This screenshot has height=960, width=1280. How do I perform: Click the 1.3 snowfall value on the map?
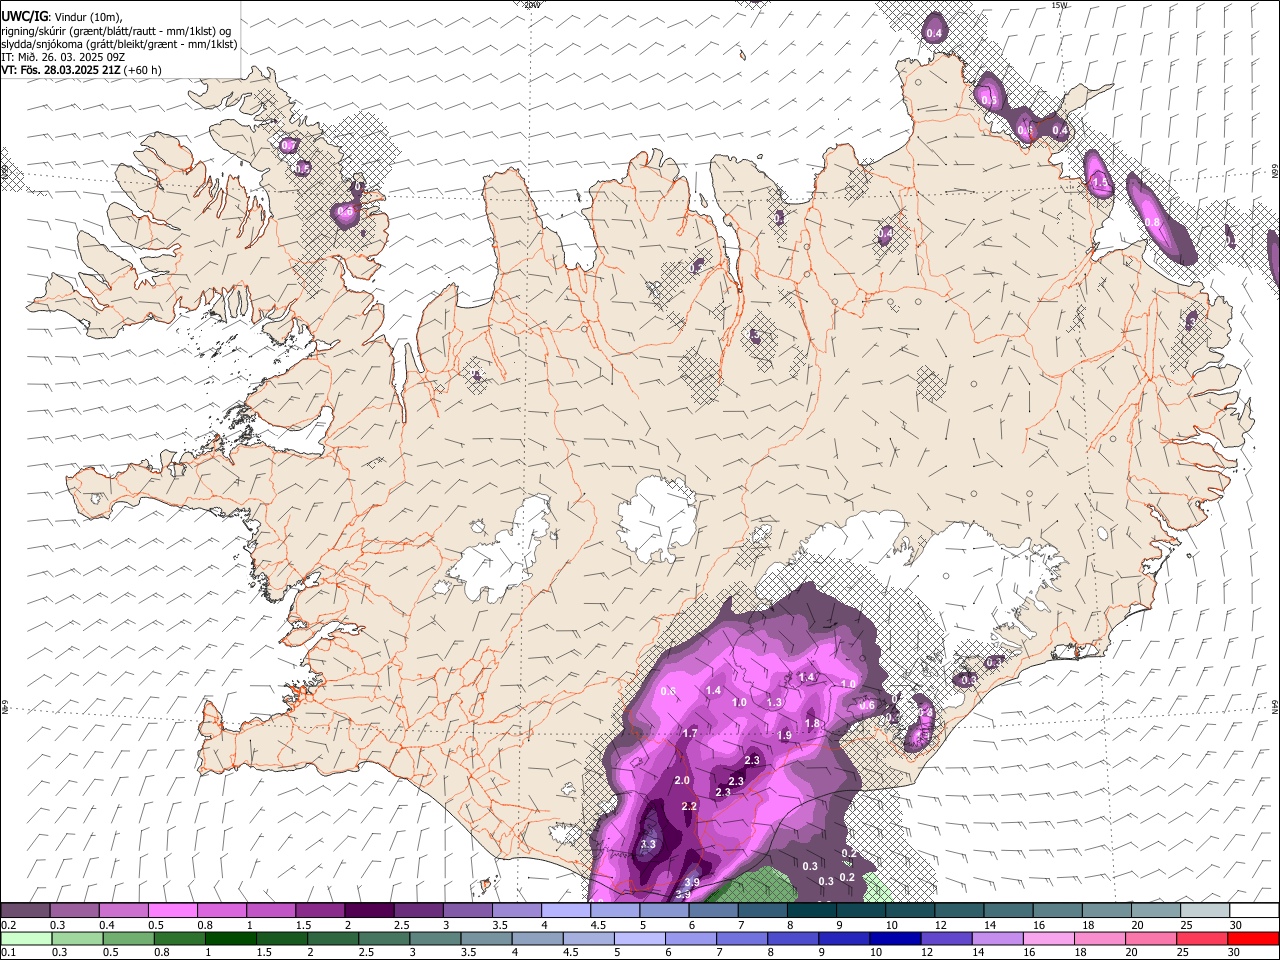(x=774, y=703)
